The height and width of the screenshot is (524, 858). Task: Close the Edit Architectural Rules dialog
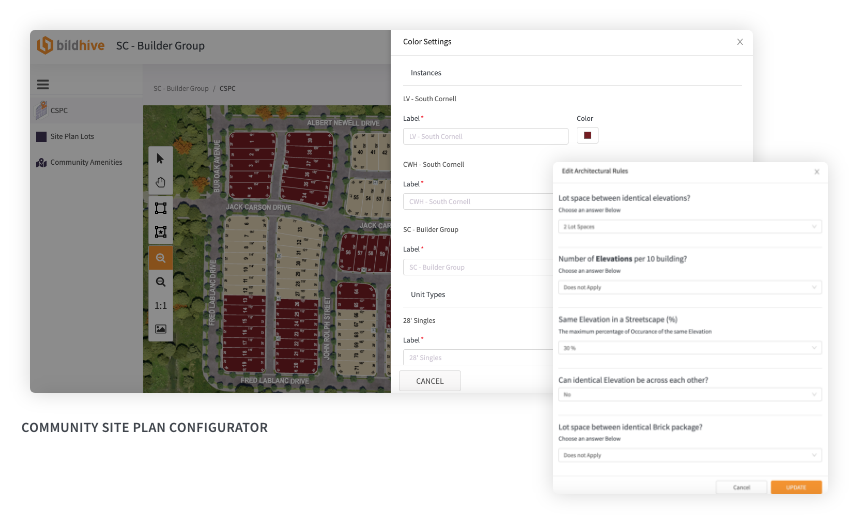coord(816,172)
